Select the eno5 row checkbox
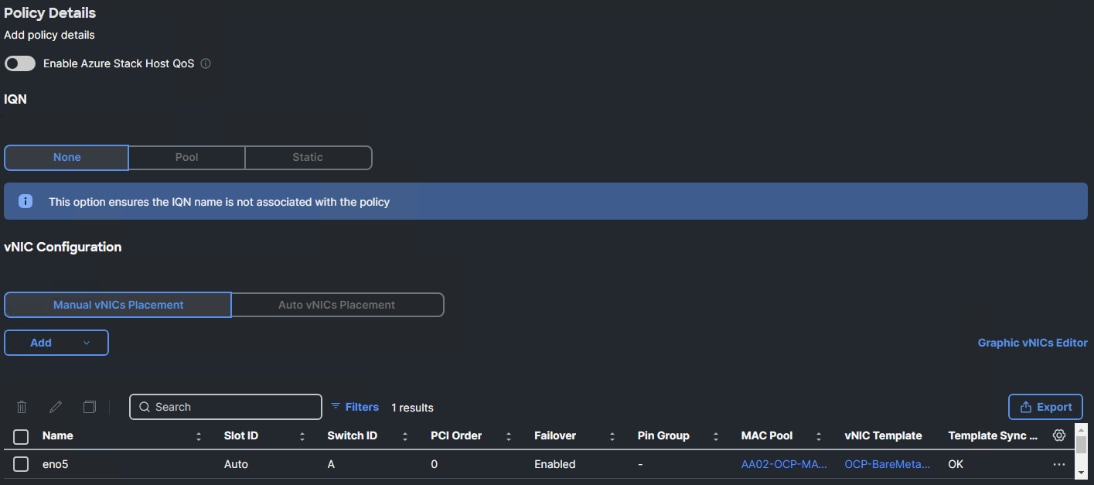This screenshot has height=485, width=1094. (21, 464)
